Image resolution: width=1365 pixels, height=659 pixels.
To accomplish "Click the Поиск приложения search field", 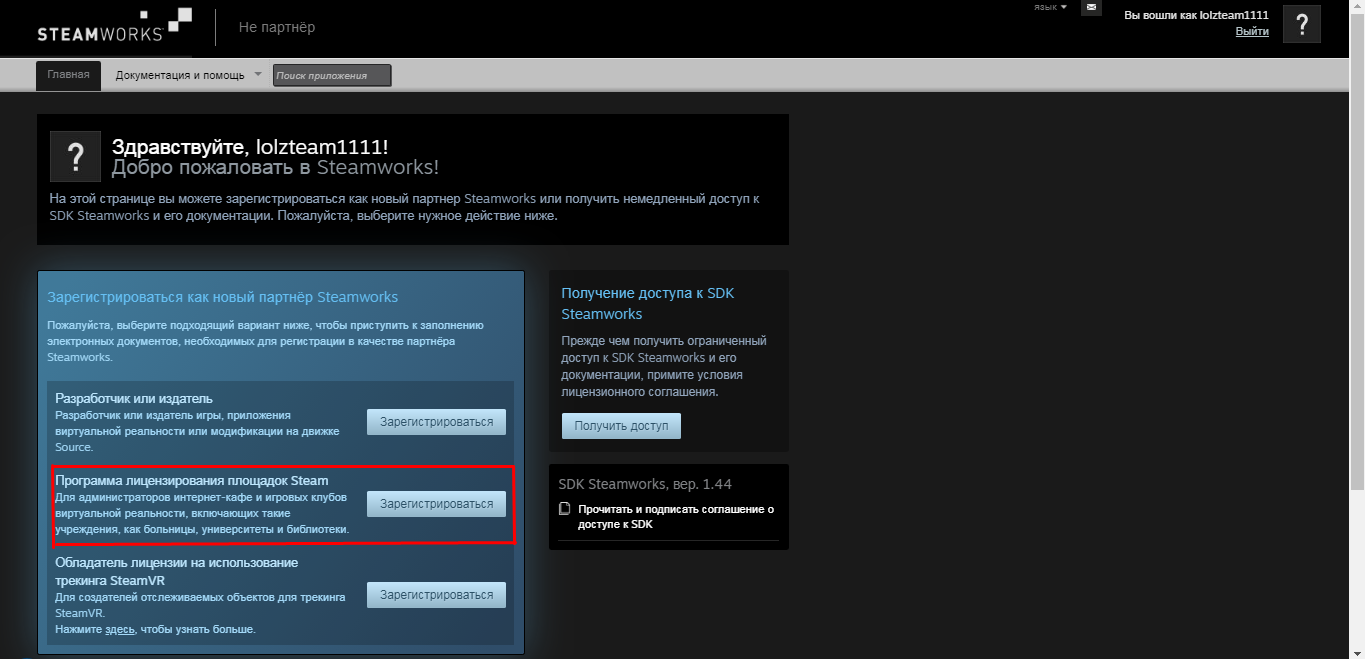I will click(332, 75).
